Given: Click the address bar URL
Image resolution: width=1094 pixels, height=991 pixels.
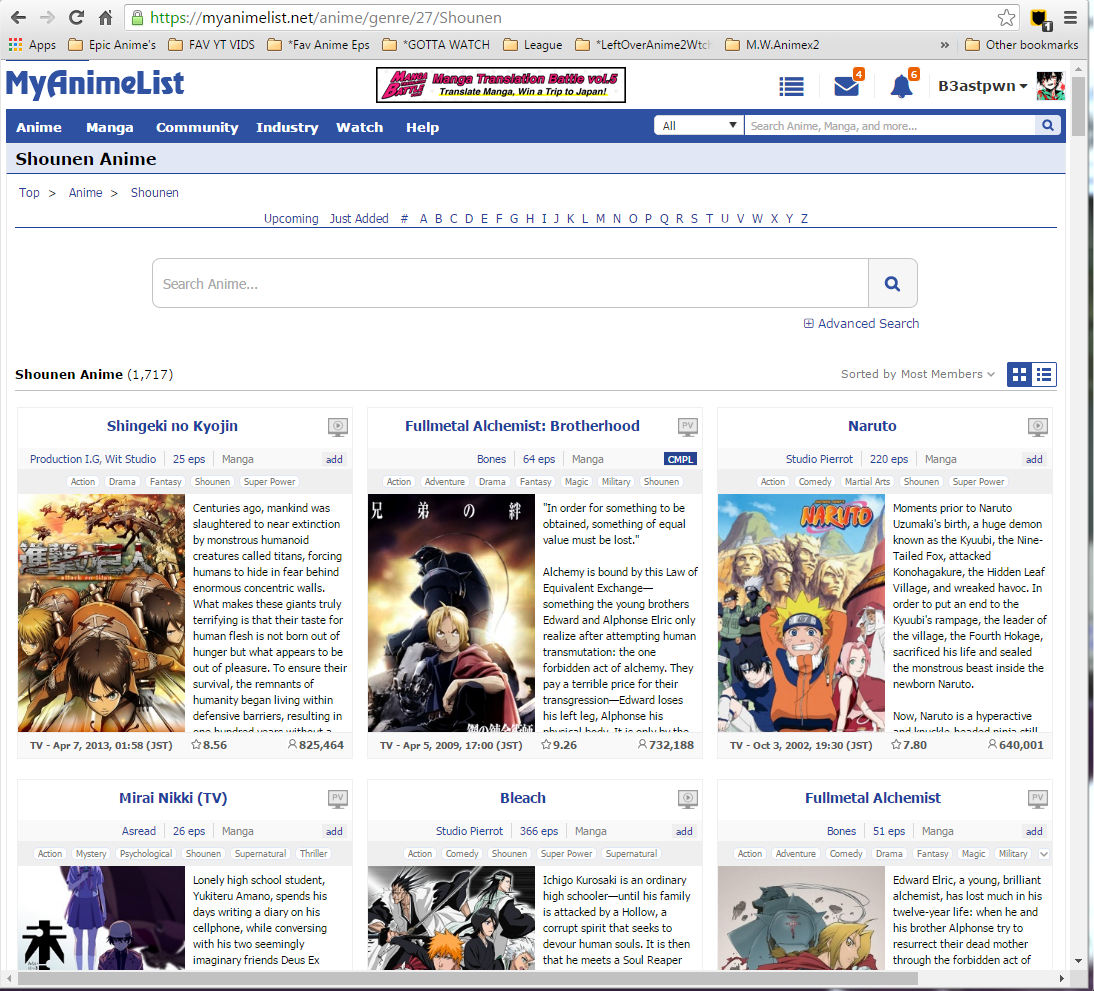Looking at the screenshot, I should [x=325, y=17].
